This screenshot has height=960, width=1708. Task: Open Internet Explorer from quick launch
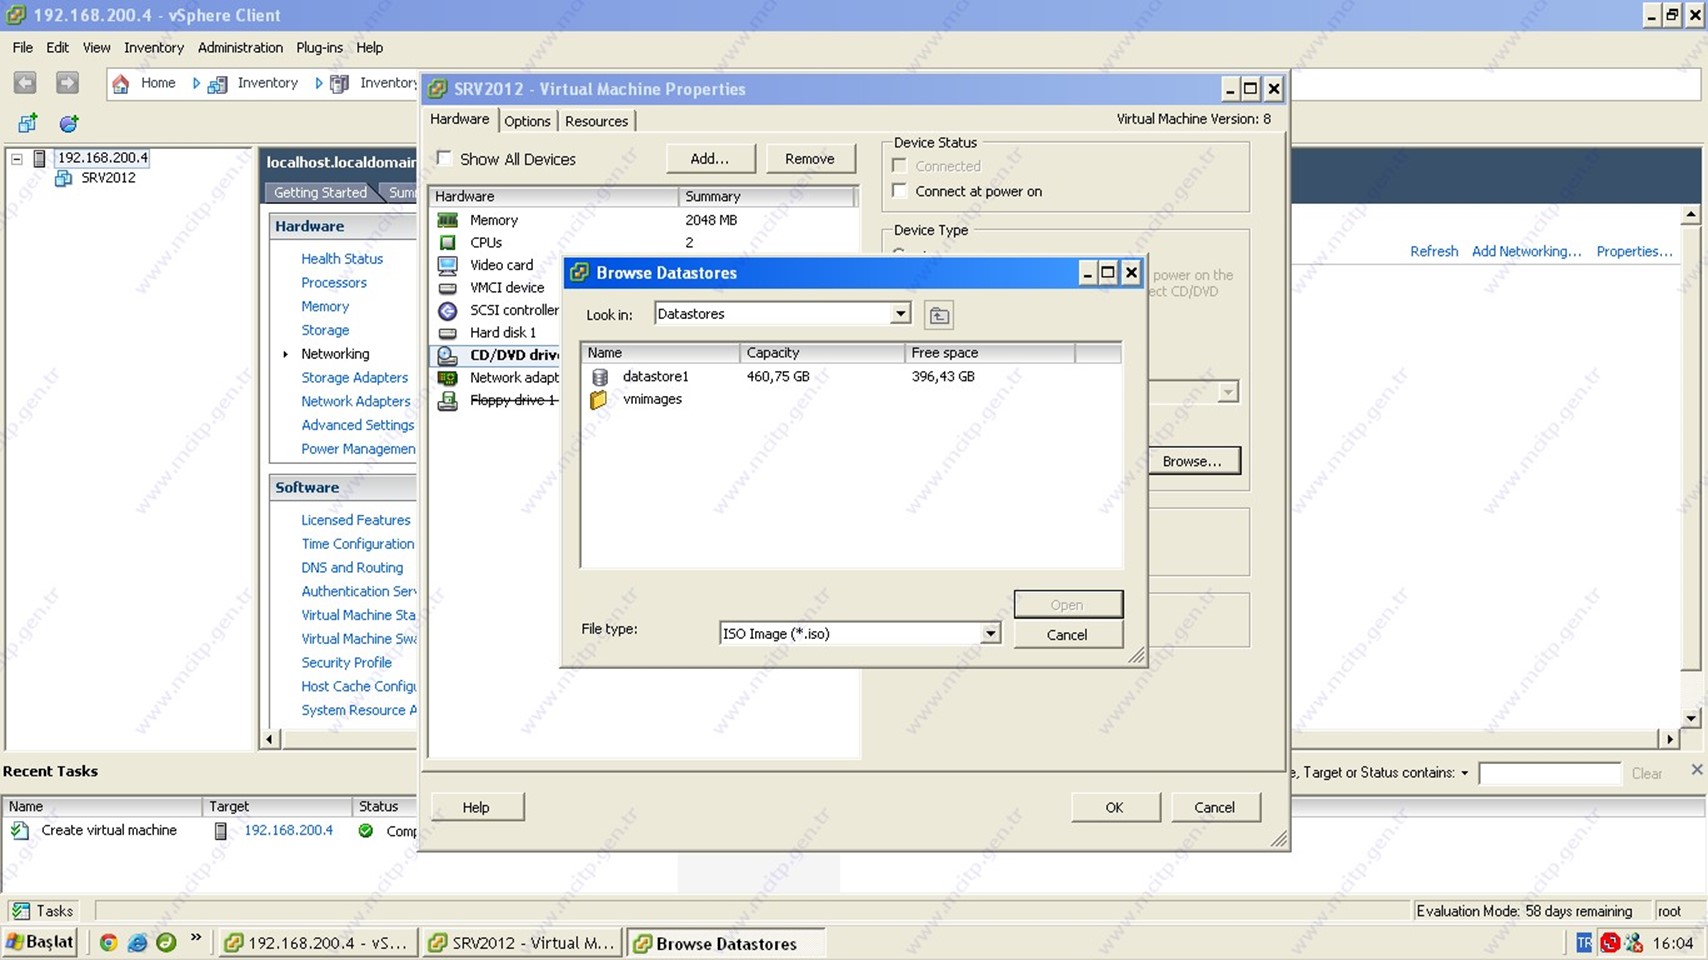pyautogui.click(x=137, y=942)
